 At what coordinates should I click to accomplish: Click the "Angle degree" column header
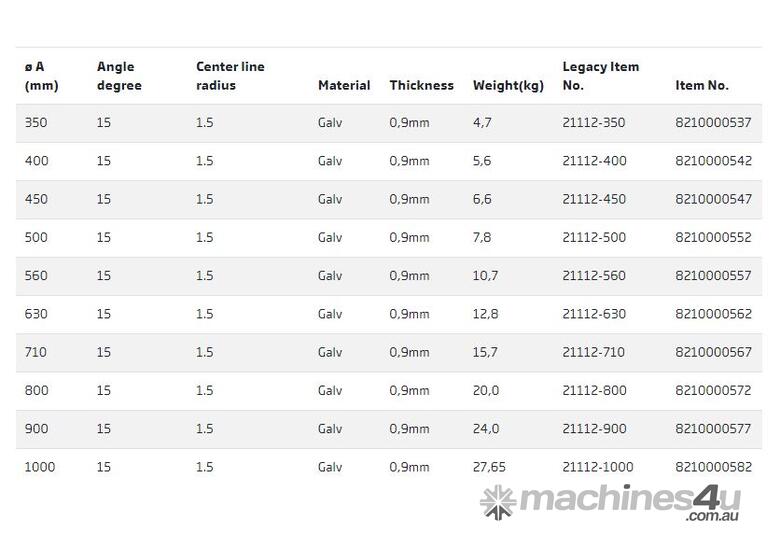(x=119, y=76)
